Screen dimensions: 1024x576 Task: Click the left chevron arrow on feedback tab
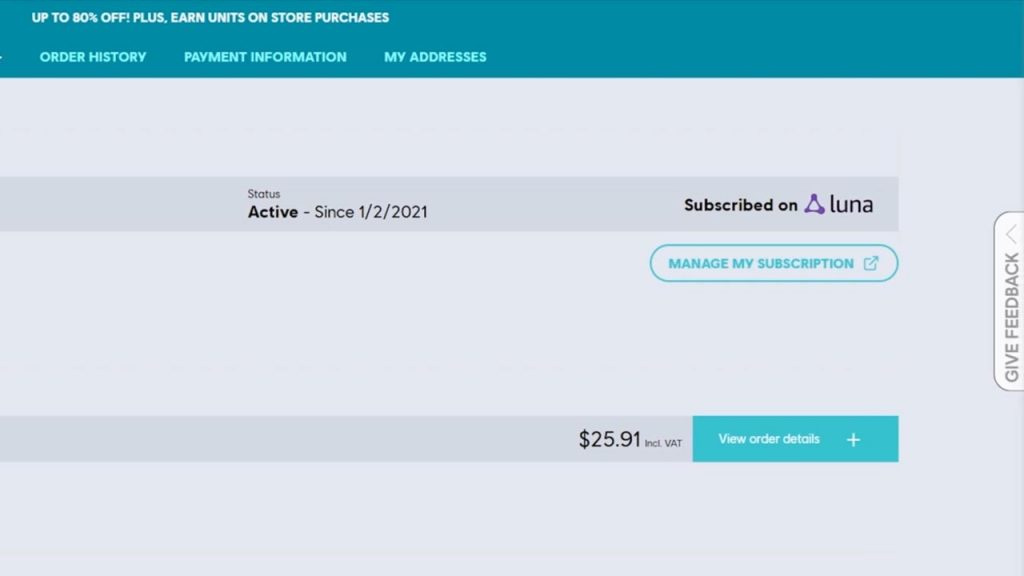click(1012, 233)
